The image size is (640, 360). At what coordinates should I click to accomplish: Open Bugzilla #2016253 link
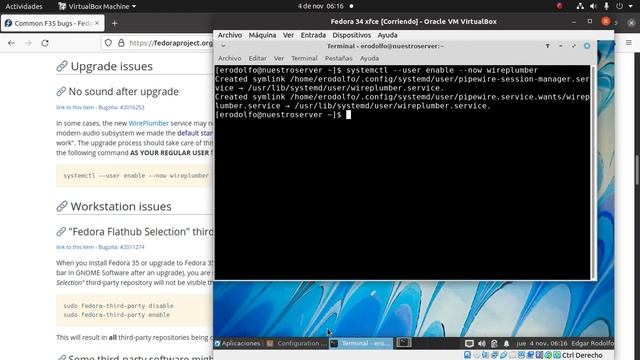pos(121,107)
